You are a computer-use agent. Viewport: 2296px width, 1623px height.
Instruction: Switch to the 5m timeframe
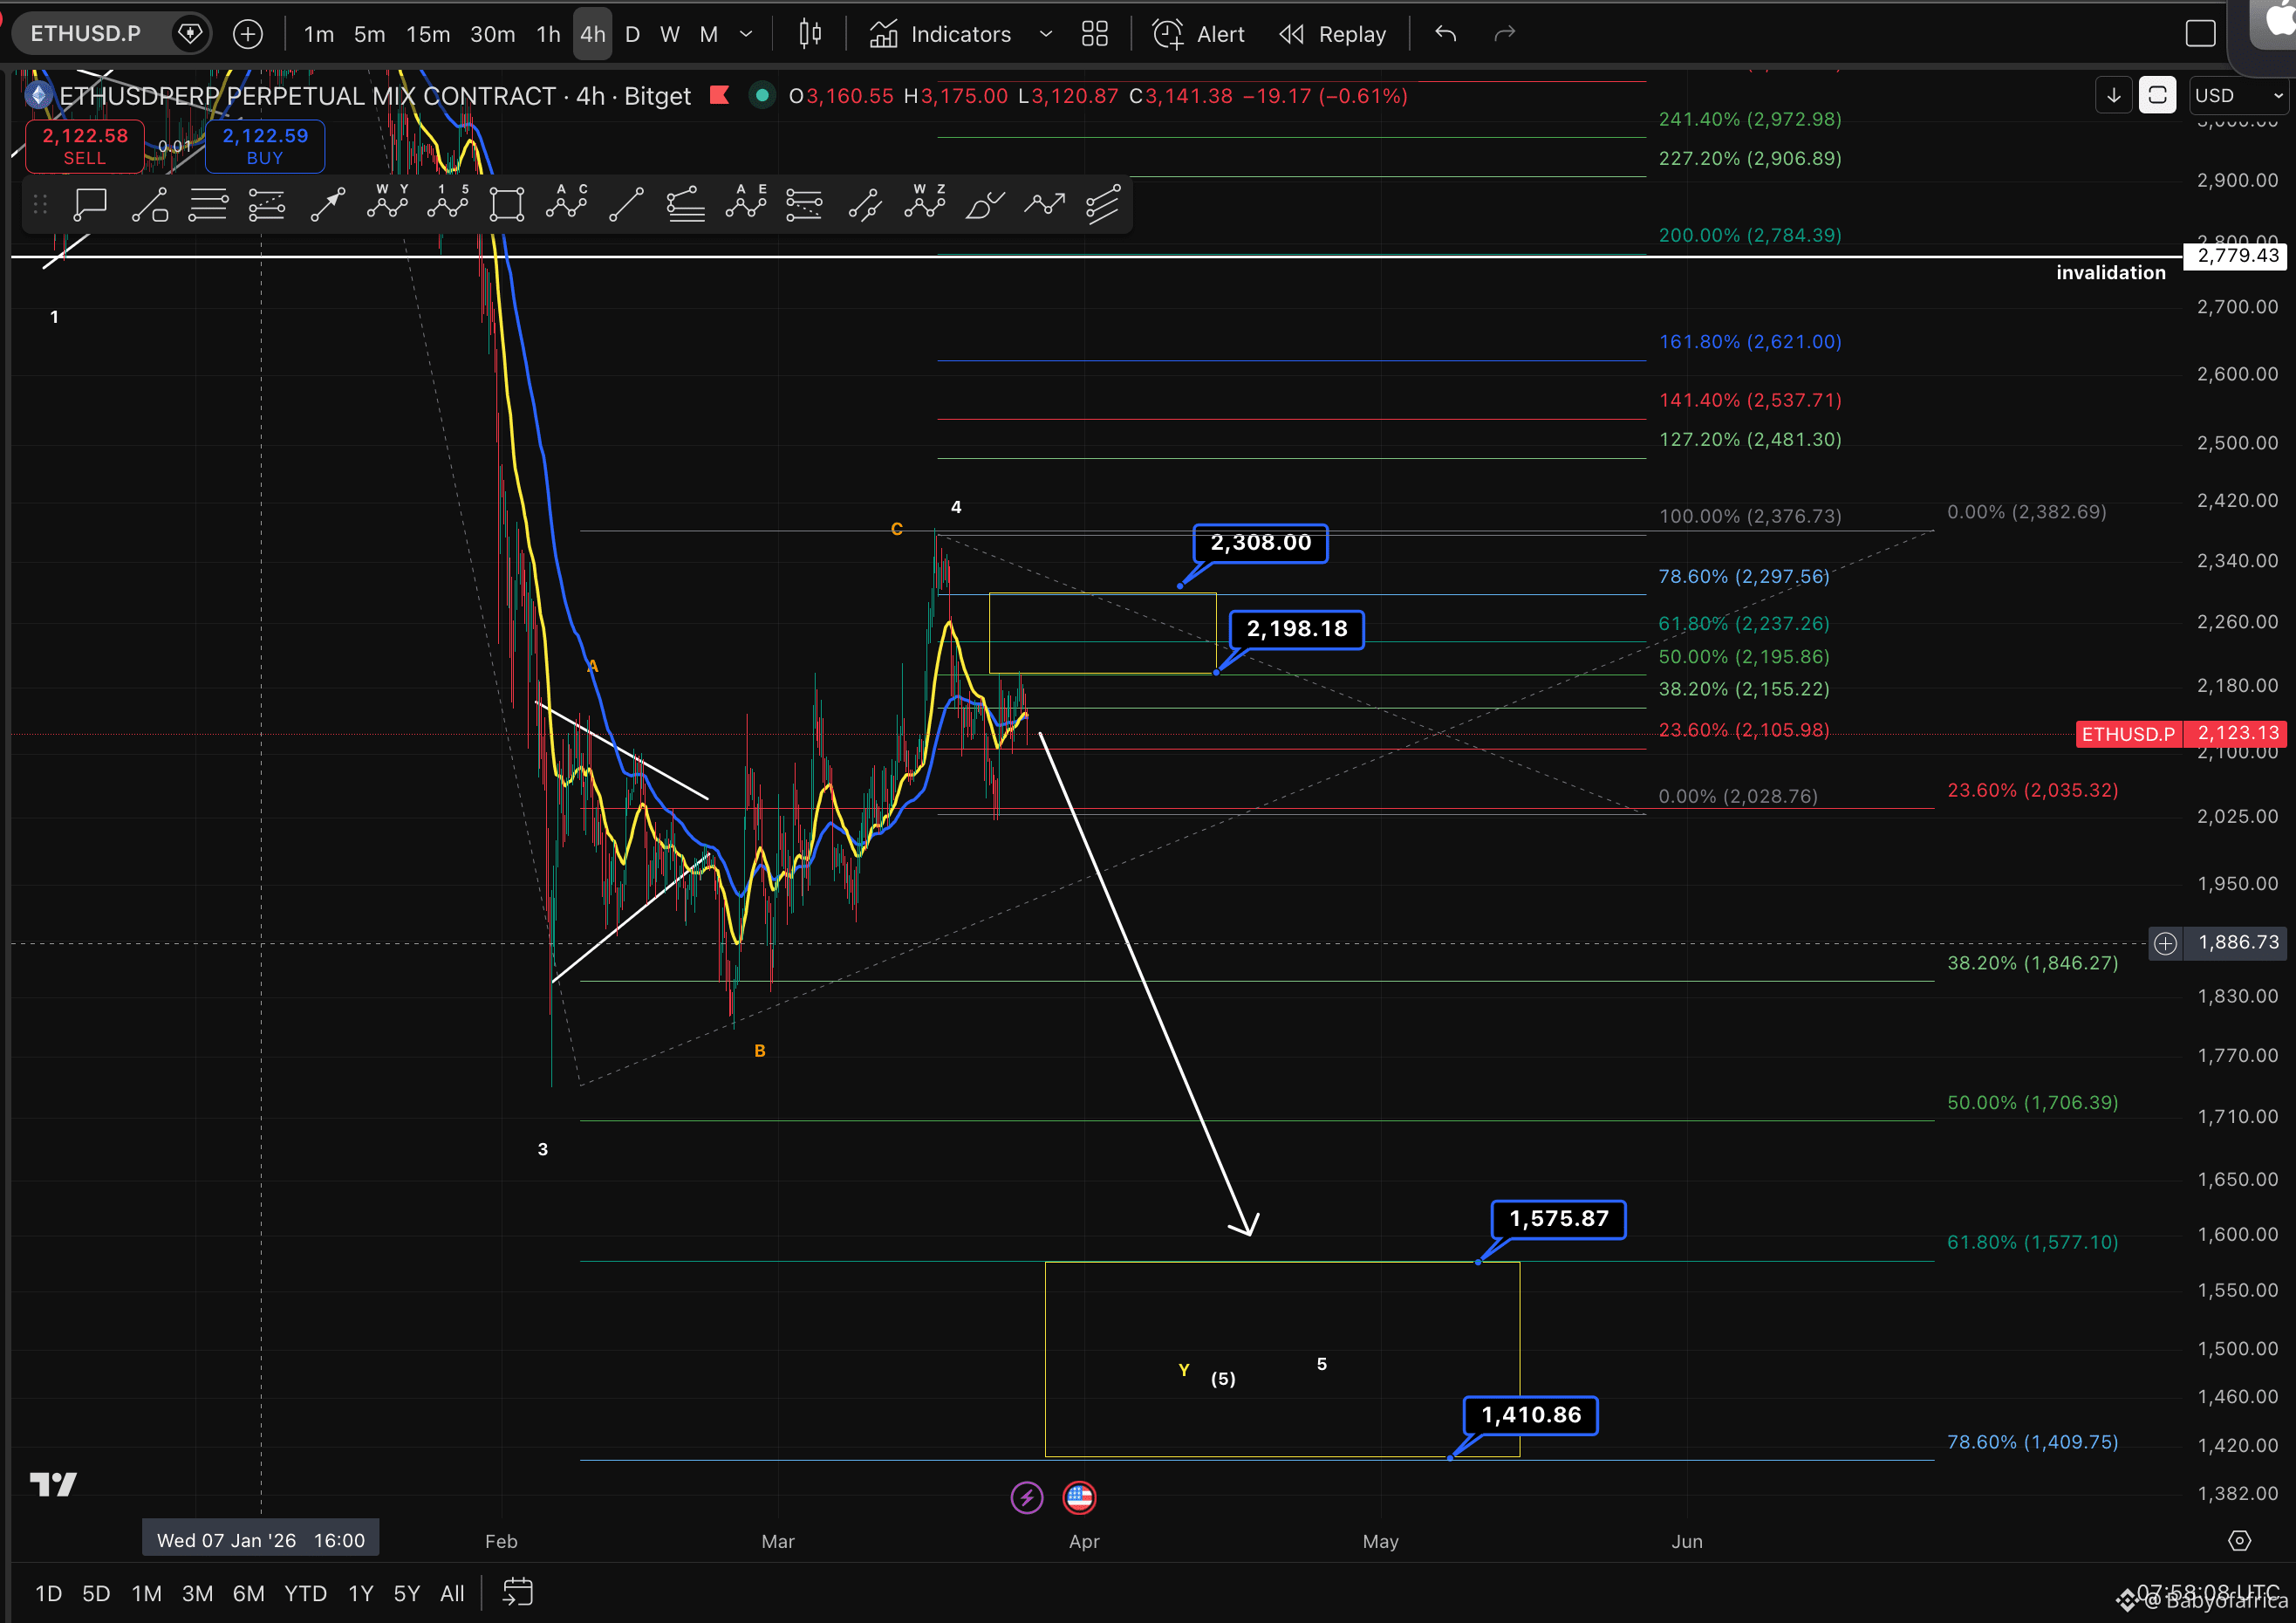369,34
